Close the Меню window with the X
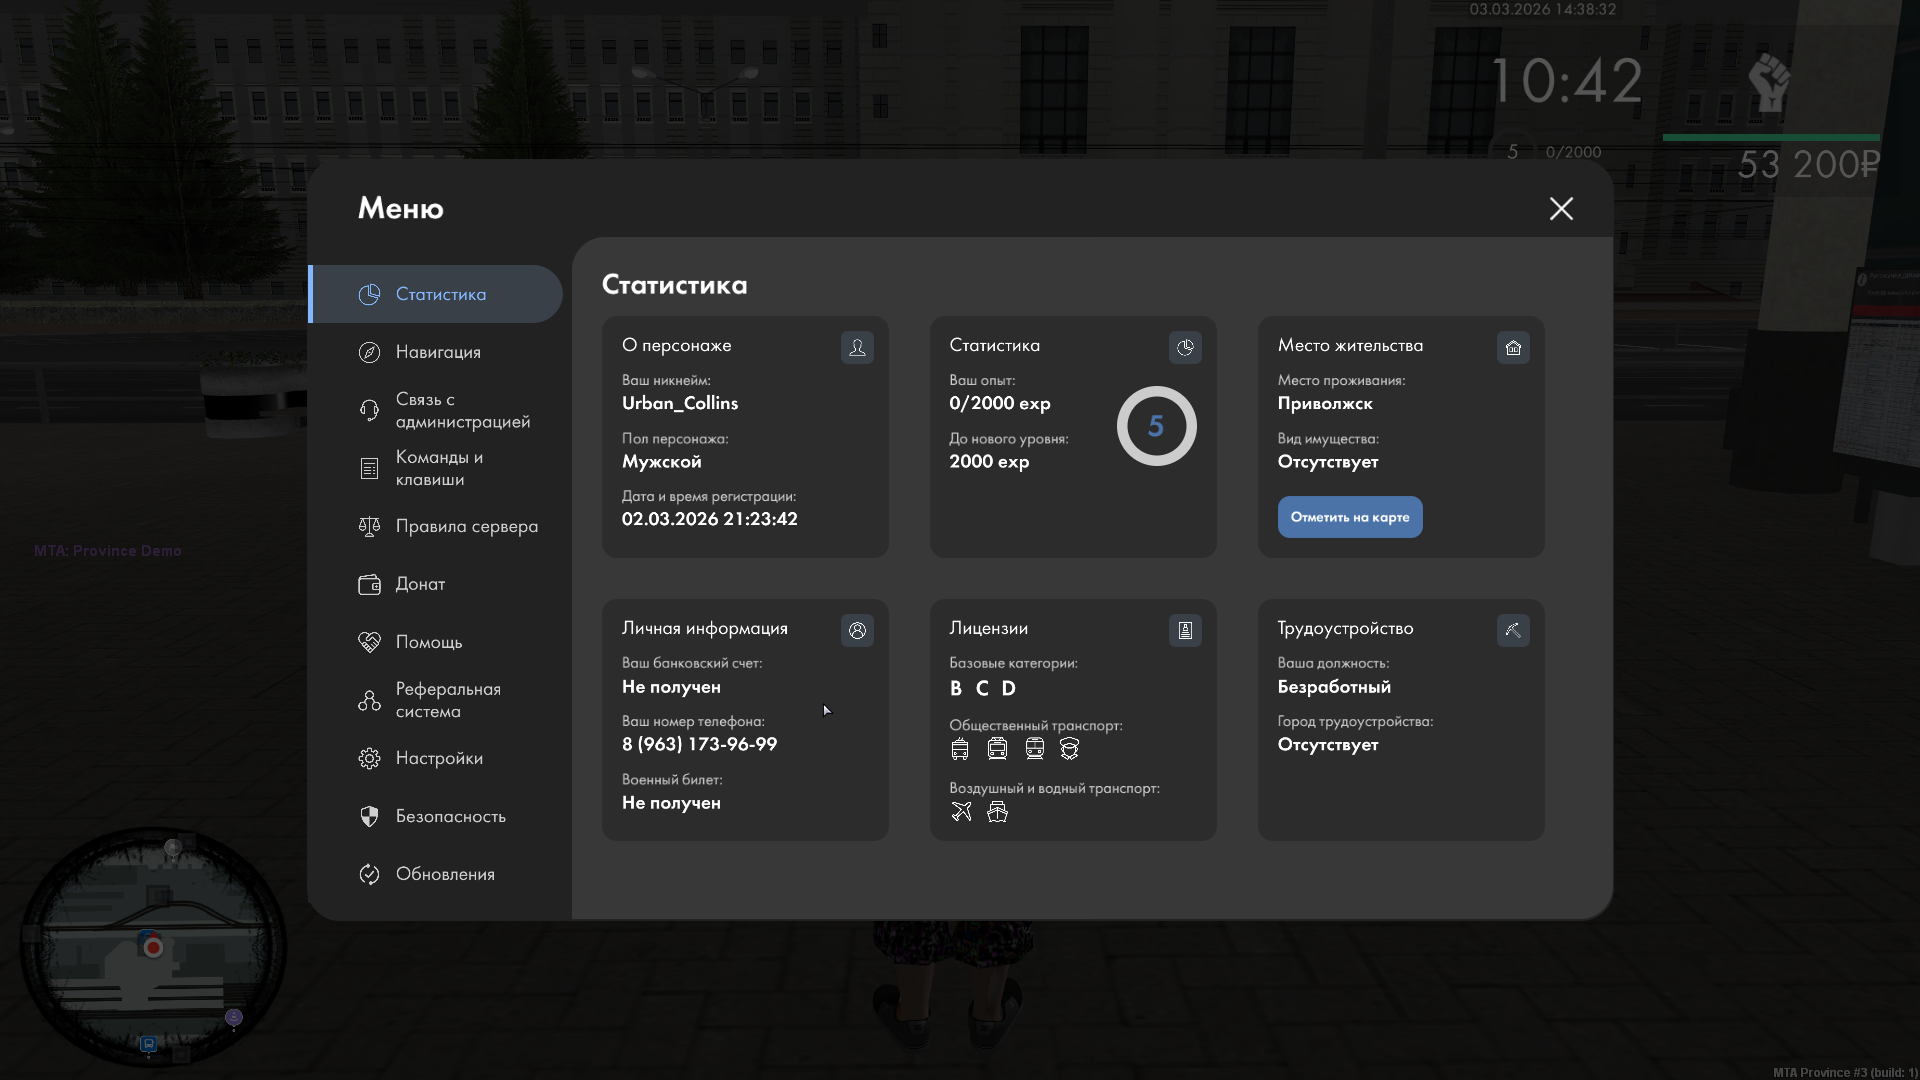The image size is (1920, 1080). 1561,208
